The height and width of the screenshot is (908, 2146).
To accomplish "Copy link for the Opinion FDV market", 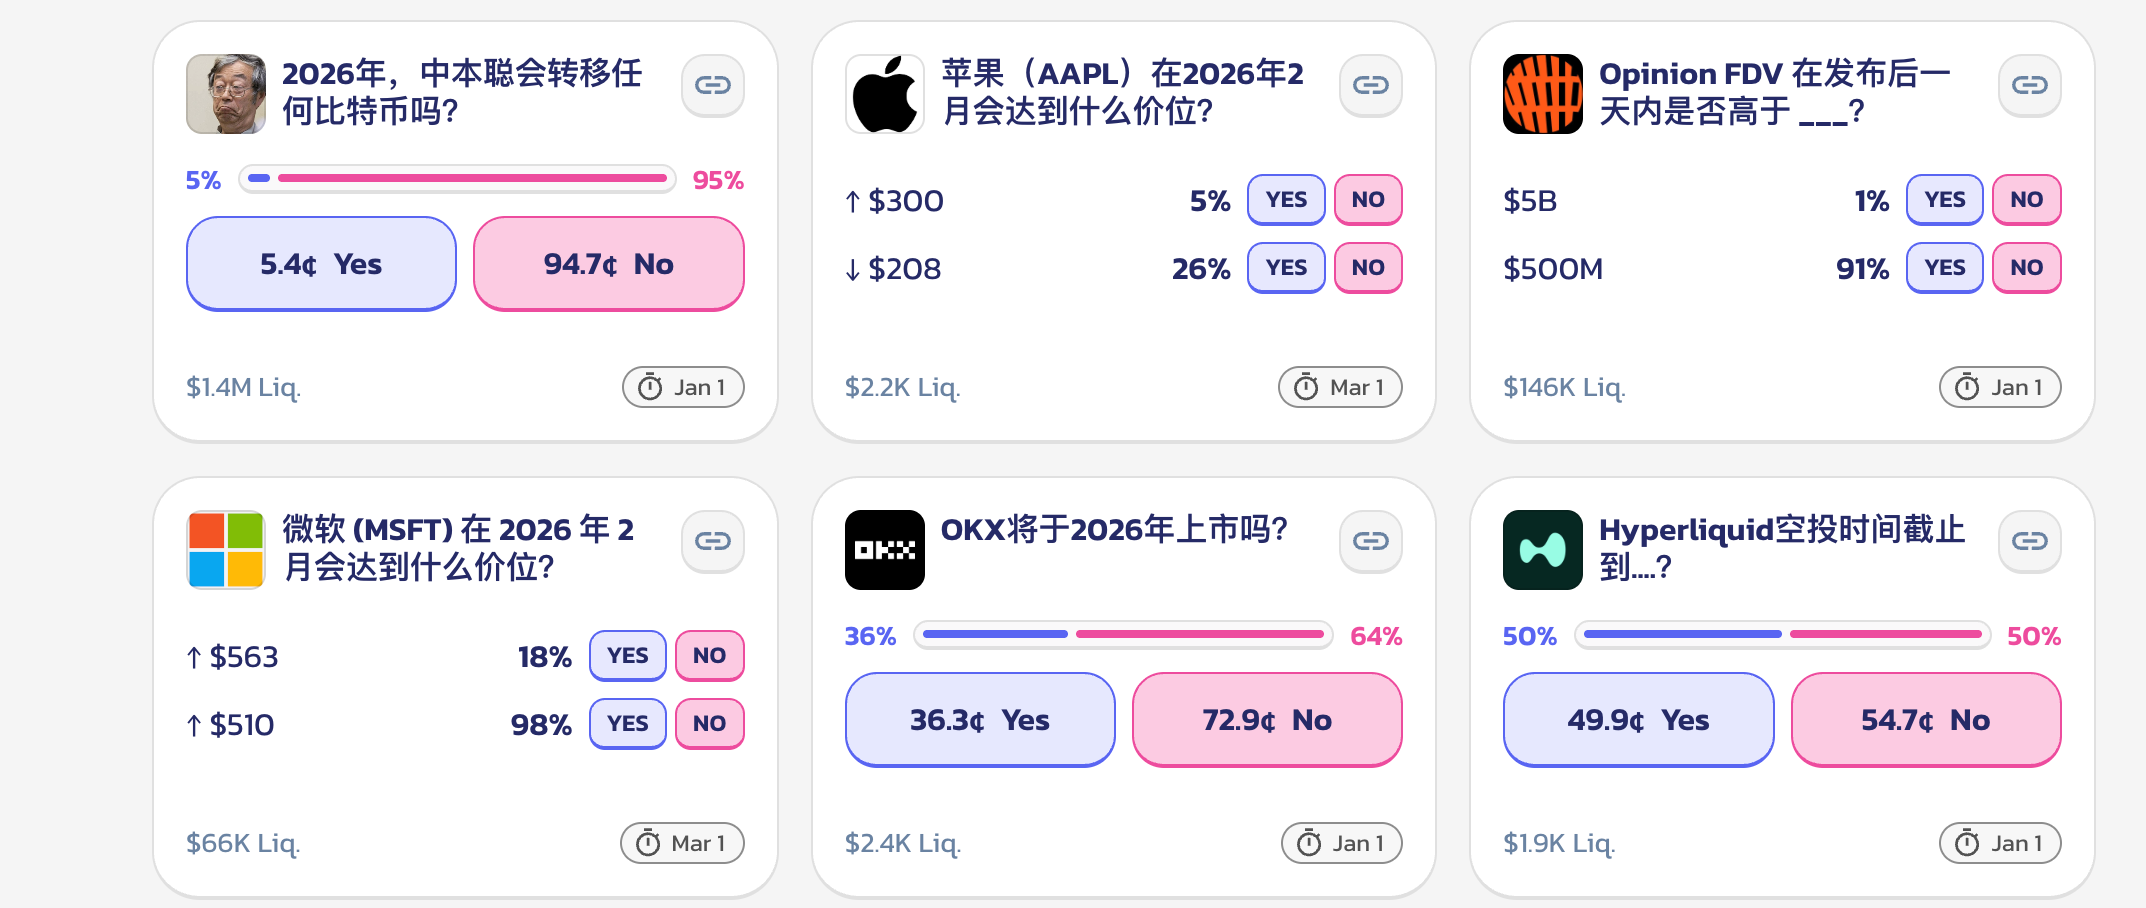I will 2029,85.
